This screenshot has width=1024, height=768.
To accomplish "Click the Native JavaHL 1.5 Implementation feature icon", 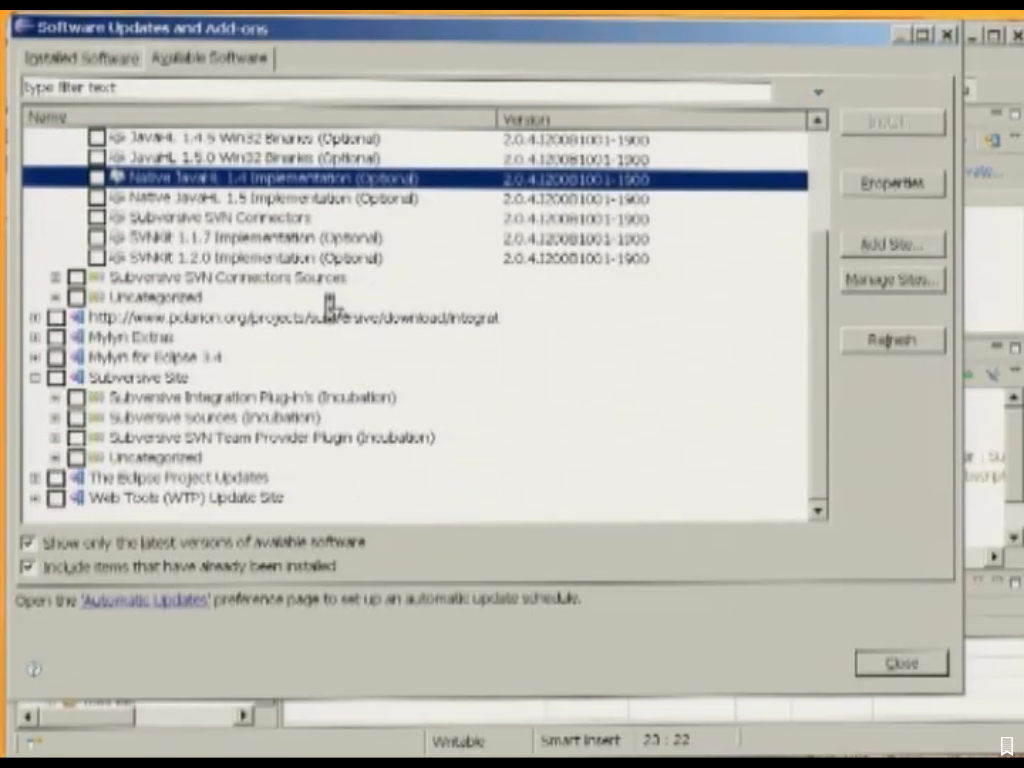I will [x=118, y=197].
